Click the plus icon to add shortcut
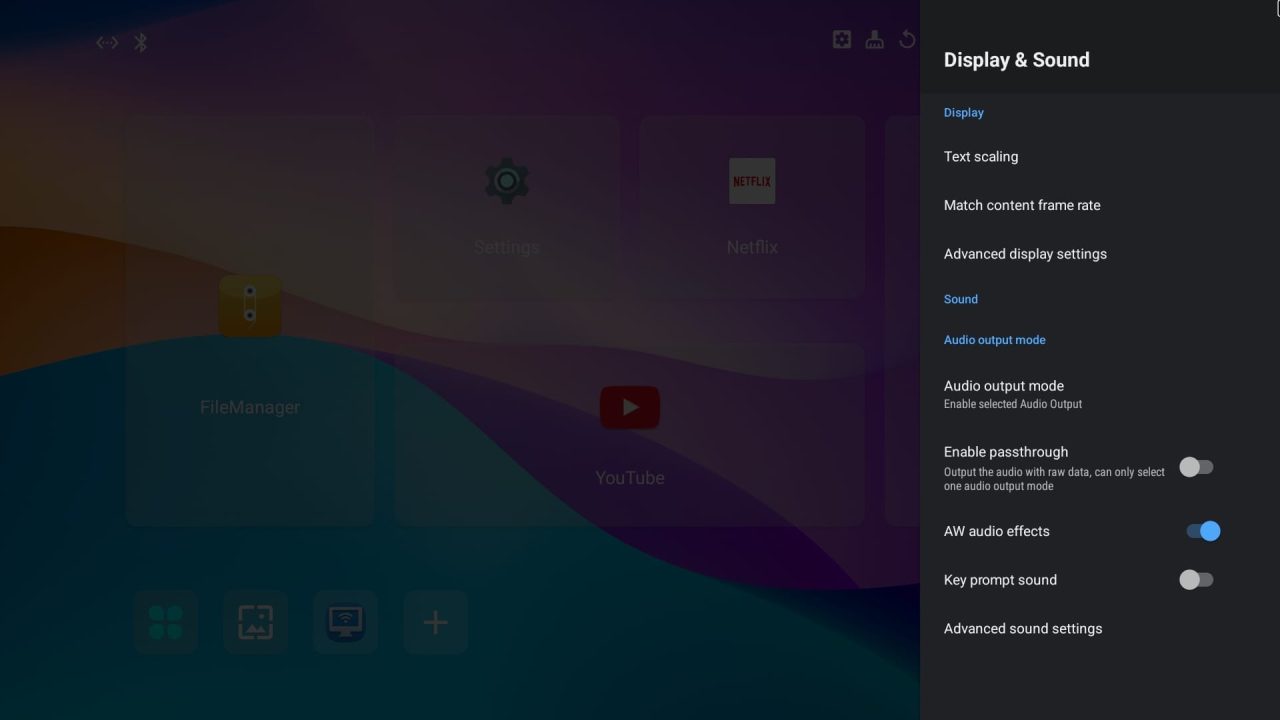The image size is (1280, 720). 435,622
